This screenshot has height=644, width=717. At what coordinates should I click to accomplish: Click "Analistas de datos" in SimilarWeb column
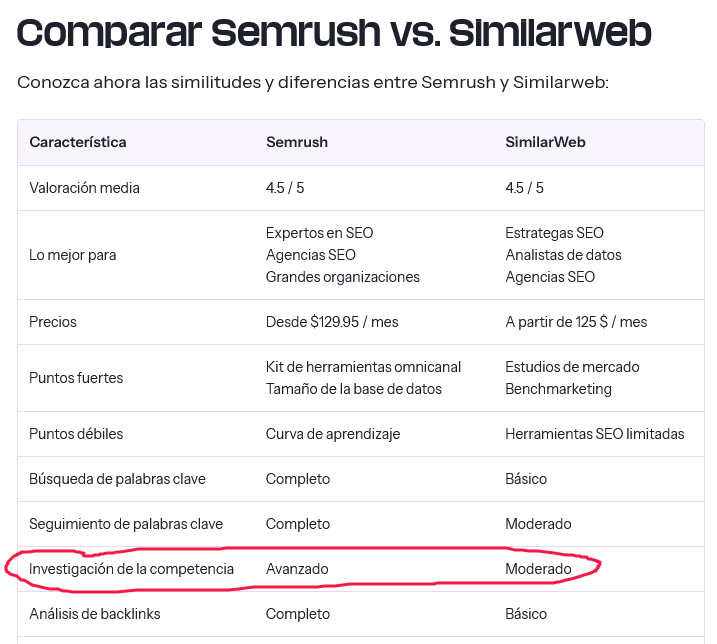(x=563, y=255)
